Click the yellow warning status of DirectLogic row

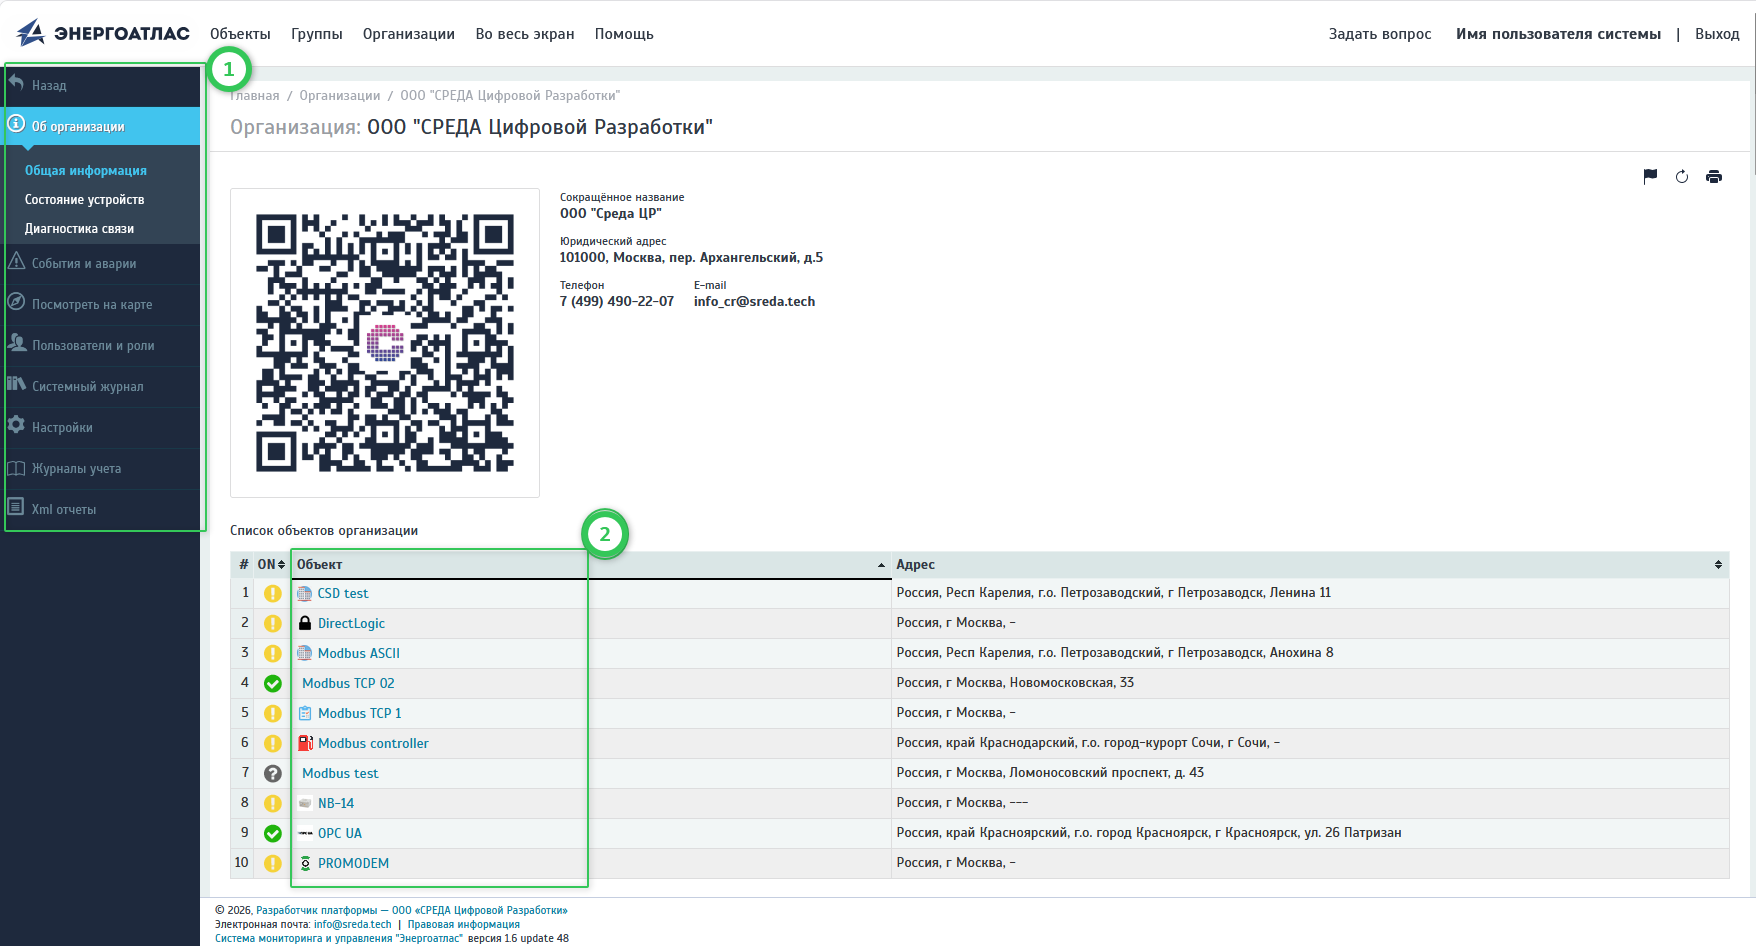(272, 623)
